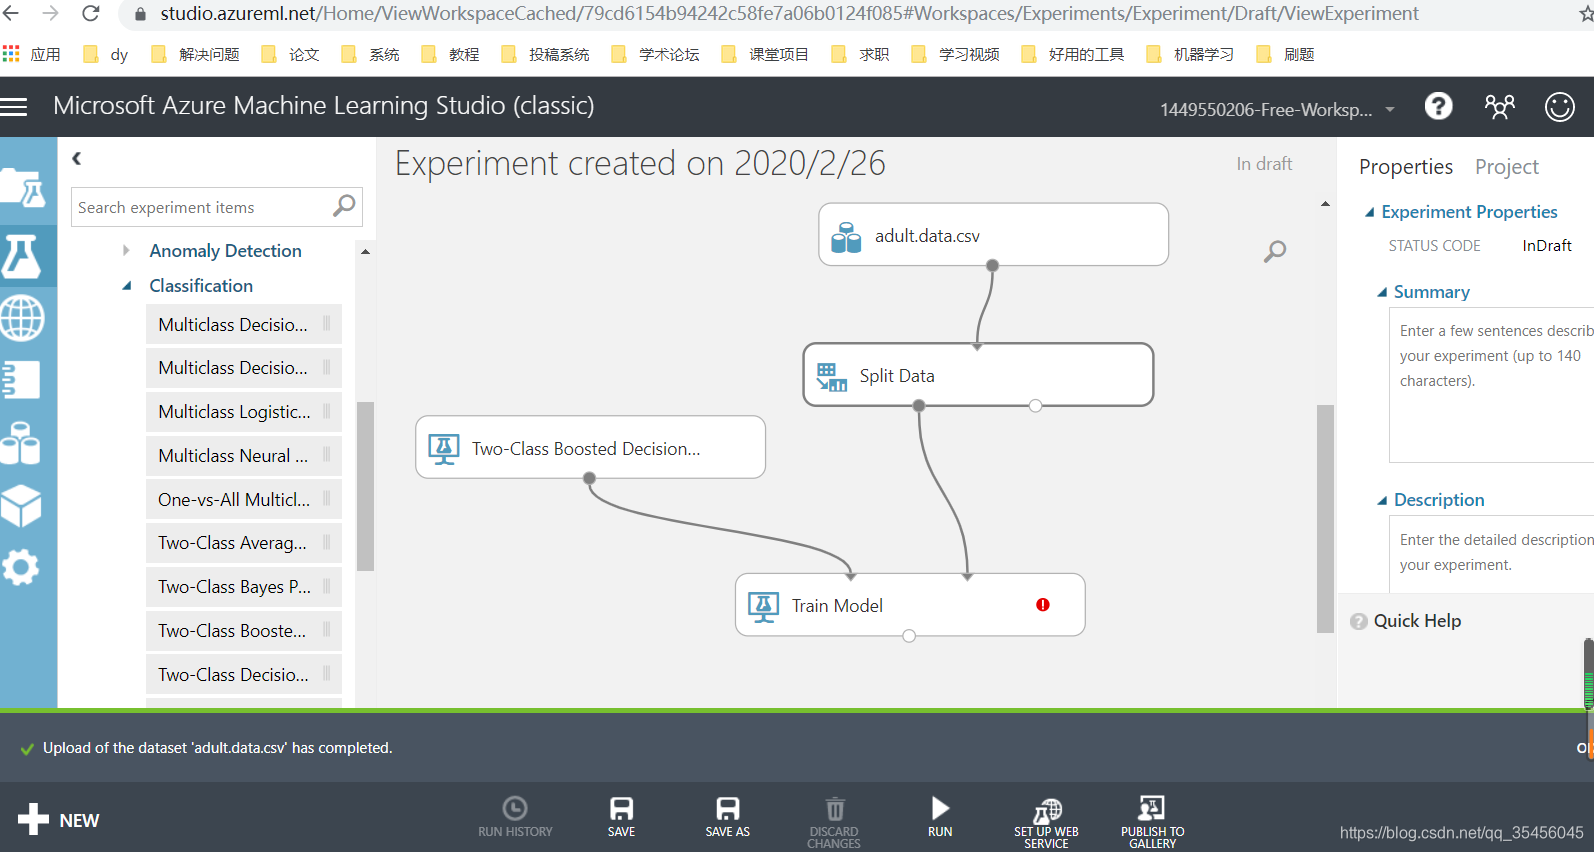Click the Quick Help label
Screen dimensions: 1594x852
click(1417, 621)
